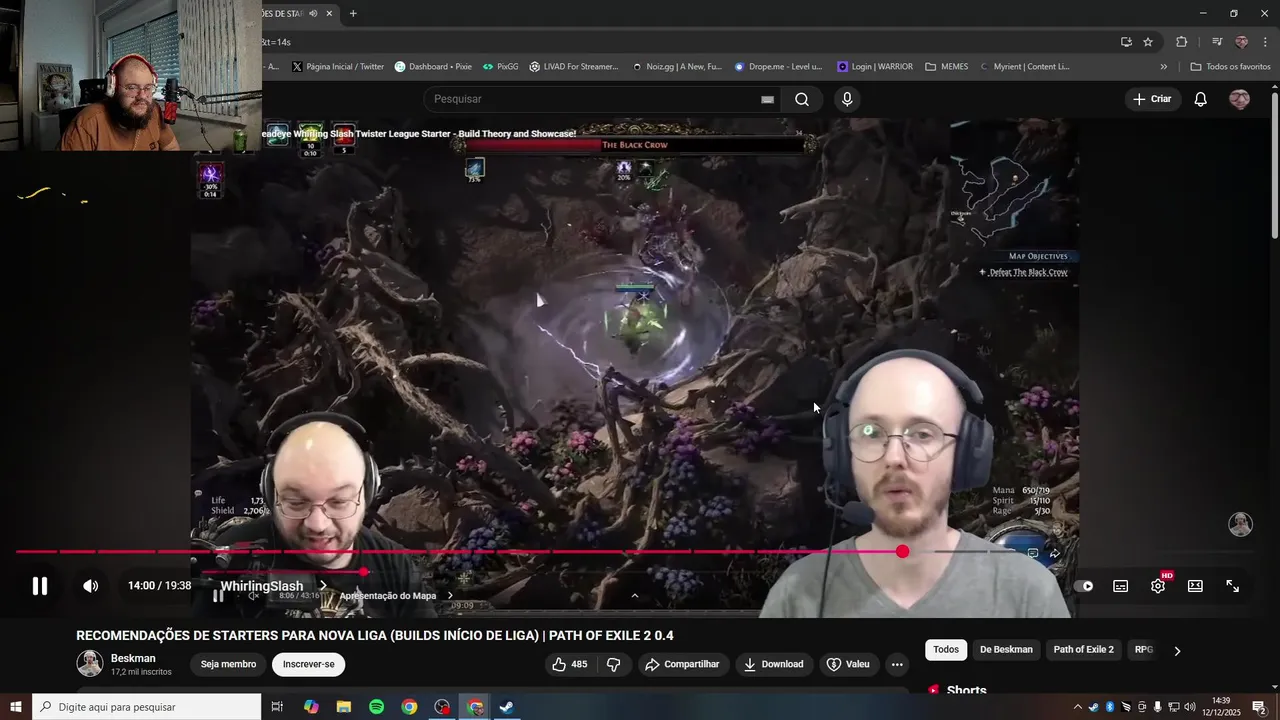1280x720 pixels.
Task: Open Spotify from the taskbar
Action: [376, 707]
